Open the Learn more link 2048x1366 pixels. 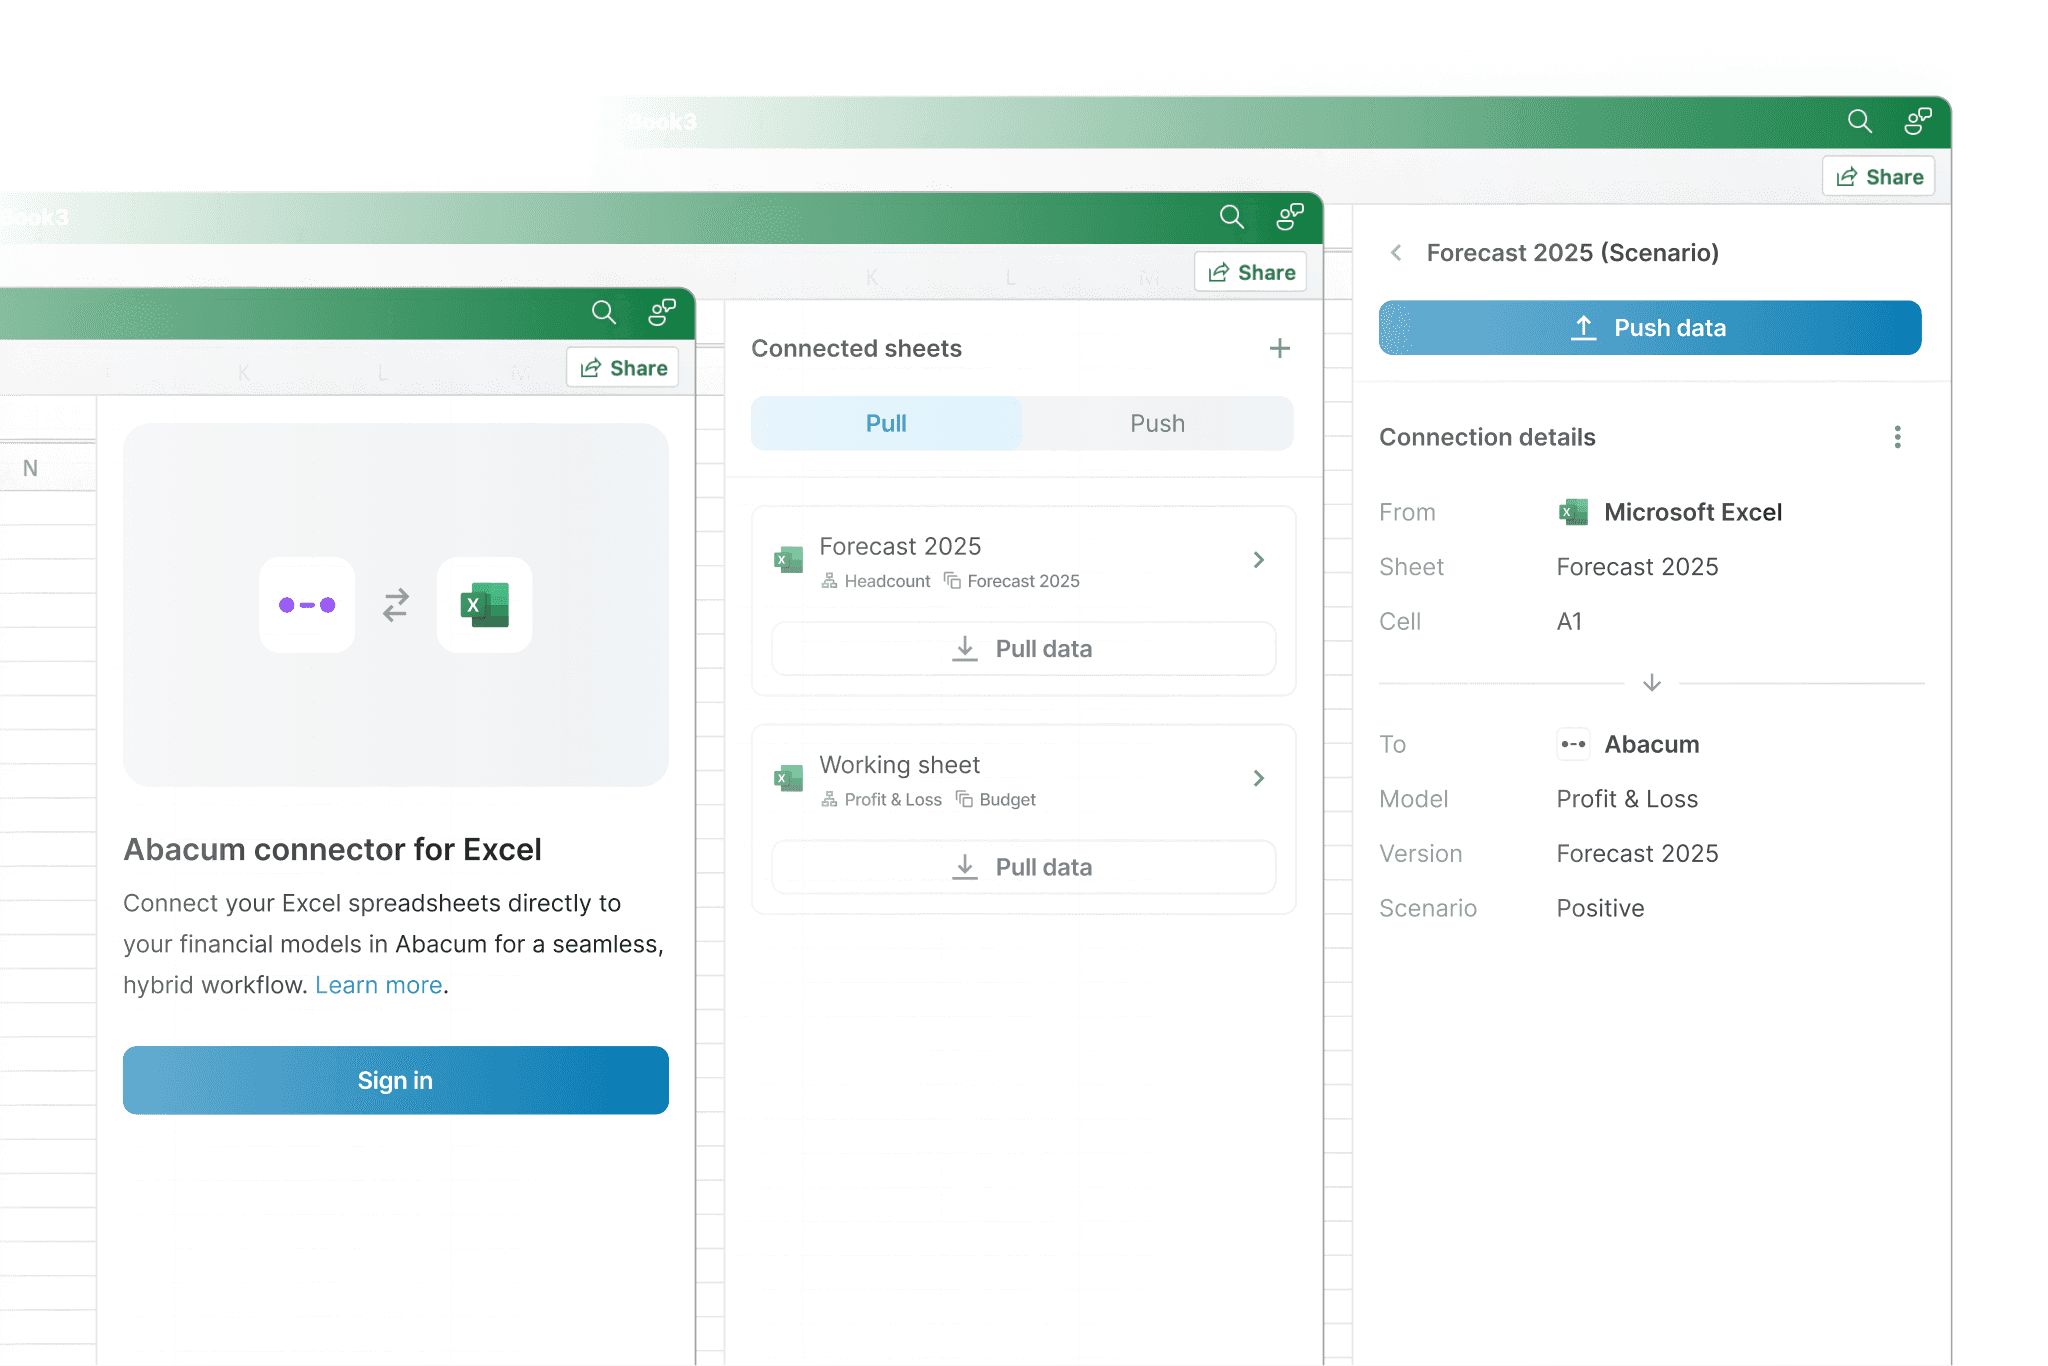378,985
